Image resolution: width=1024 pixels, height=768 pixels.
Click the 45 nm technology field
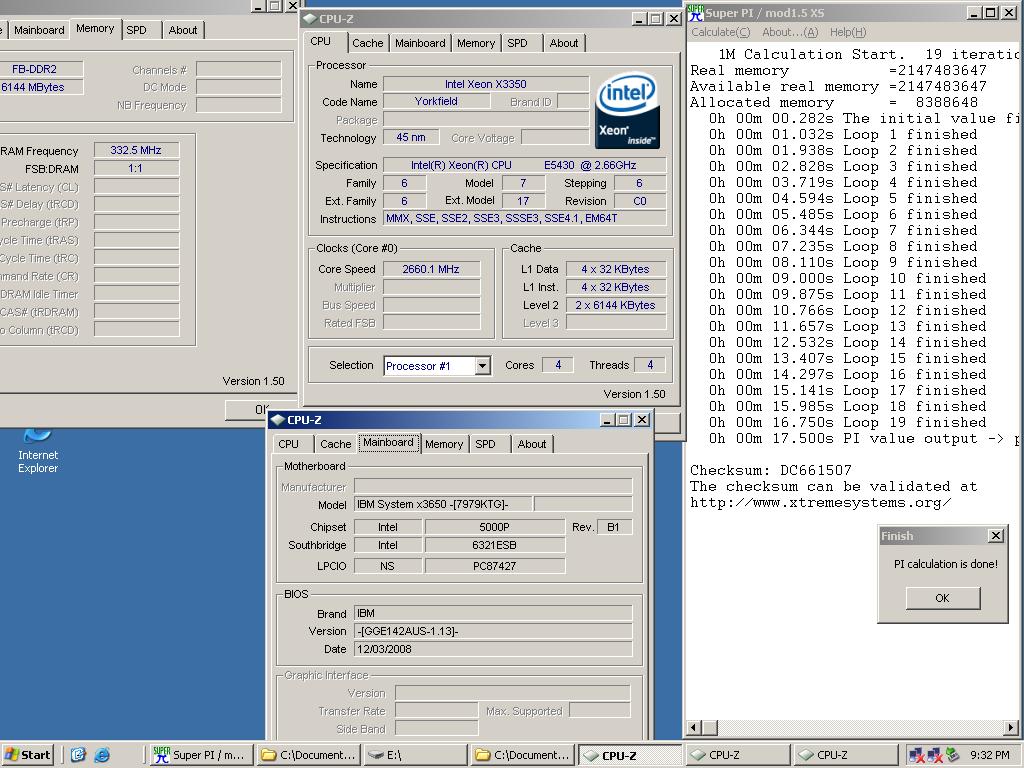click(411, 137)
